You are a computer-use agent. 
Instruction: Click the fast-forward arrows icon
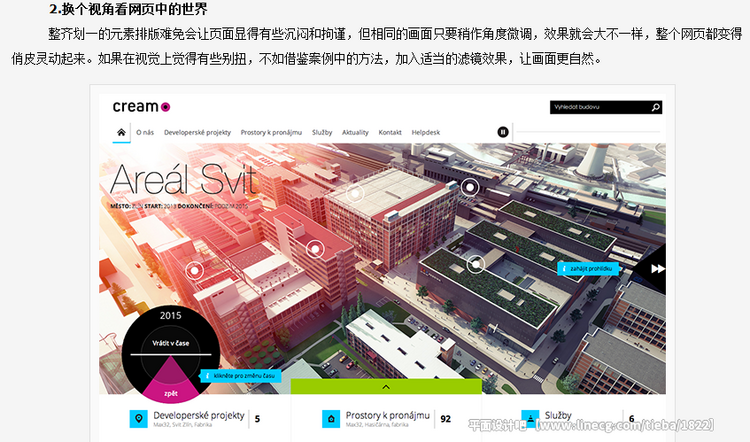658,269
